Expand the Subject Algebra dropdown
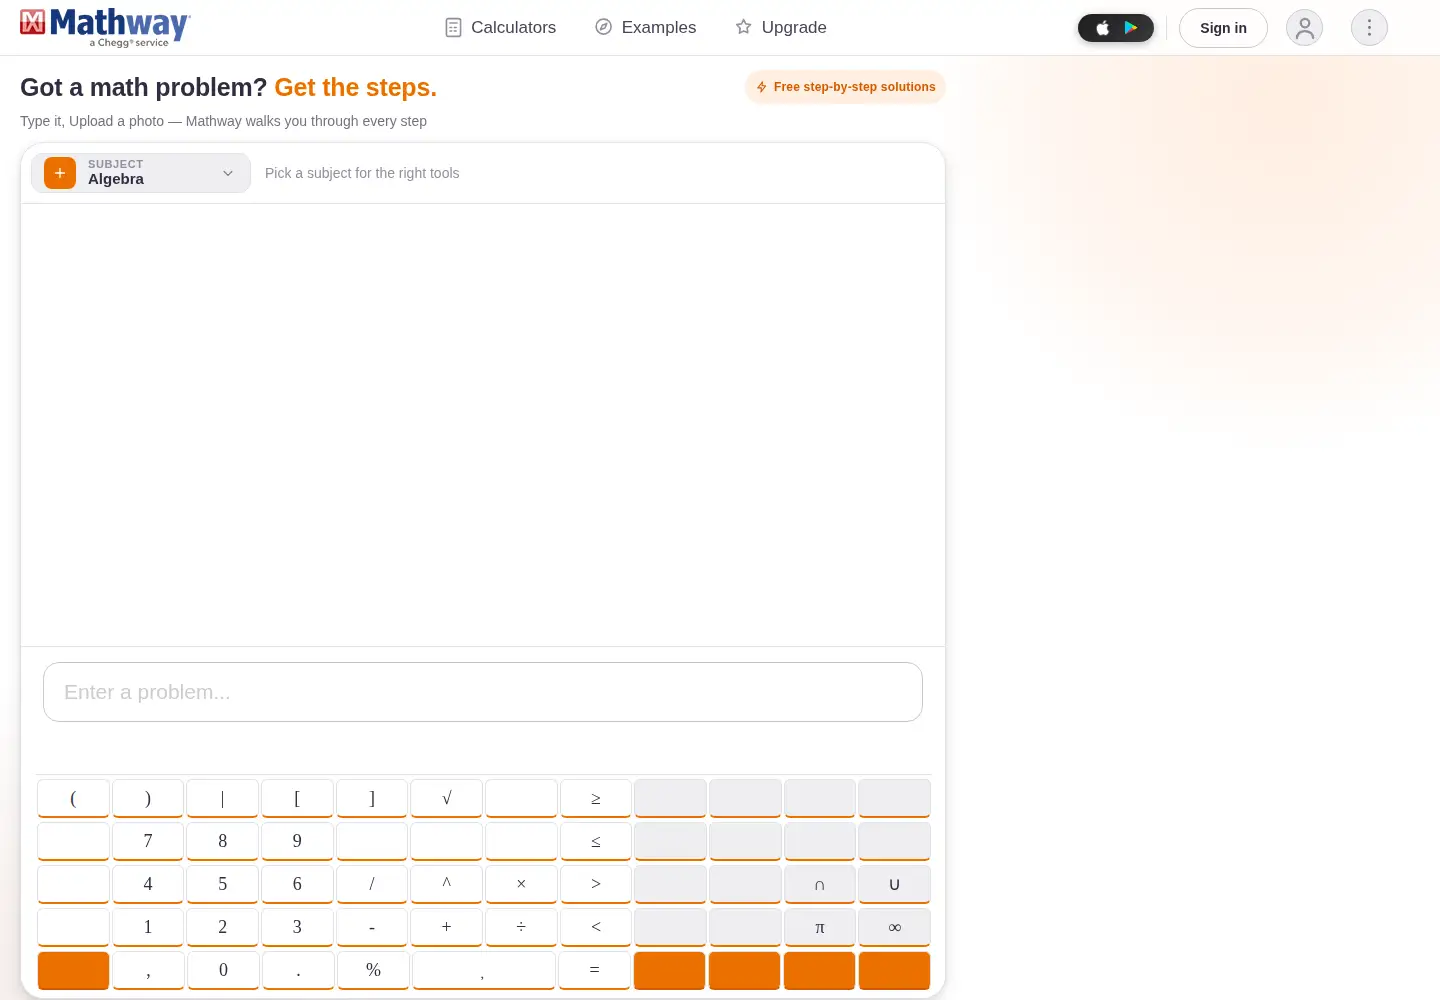Image resolution: width=1440 pixels, height=1000 pixels. [141, 173]
